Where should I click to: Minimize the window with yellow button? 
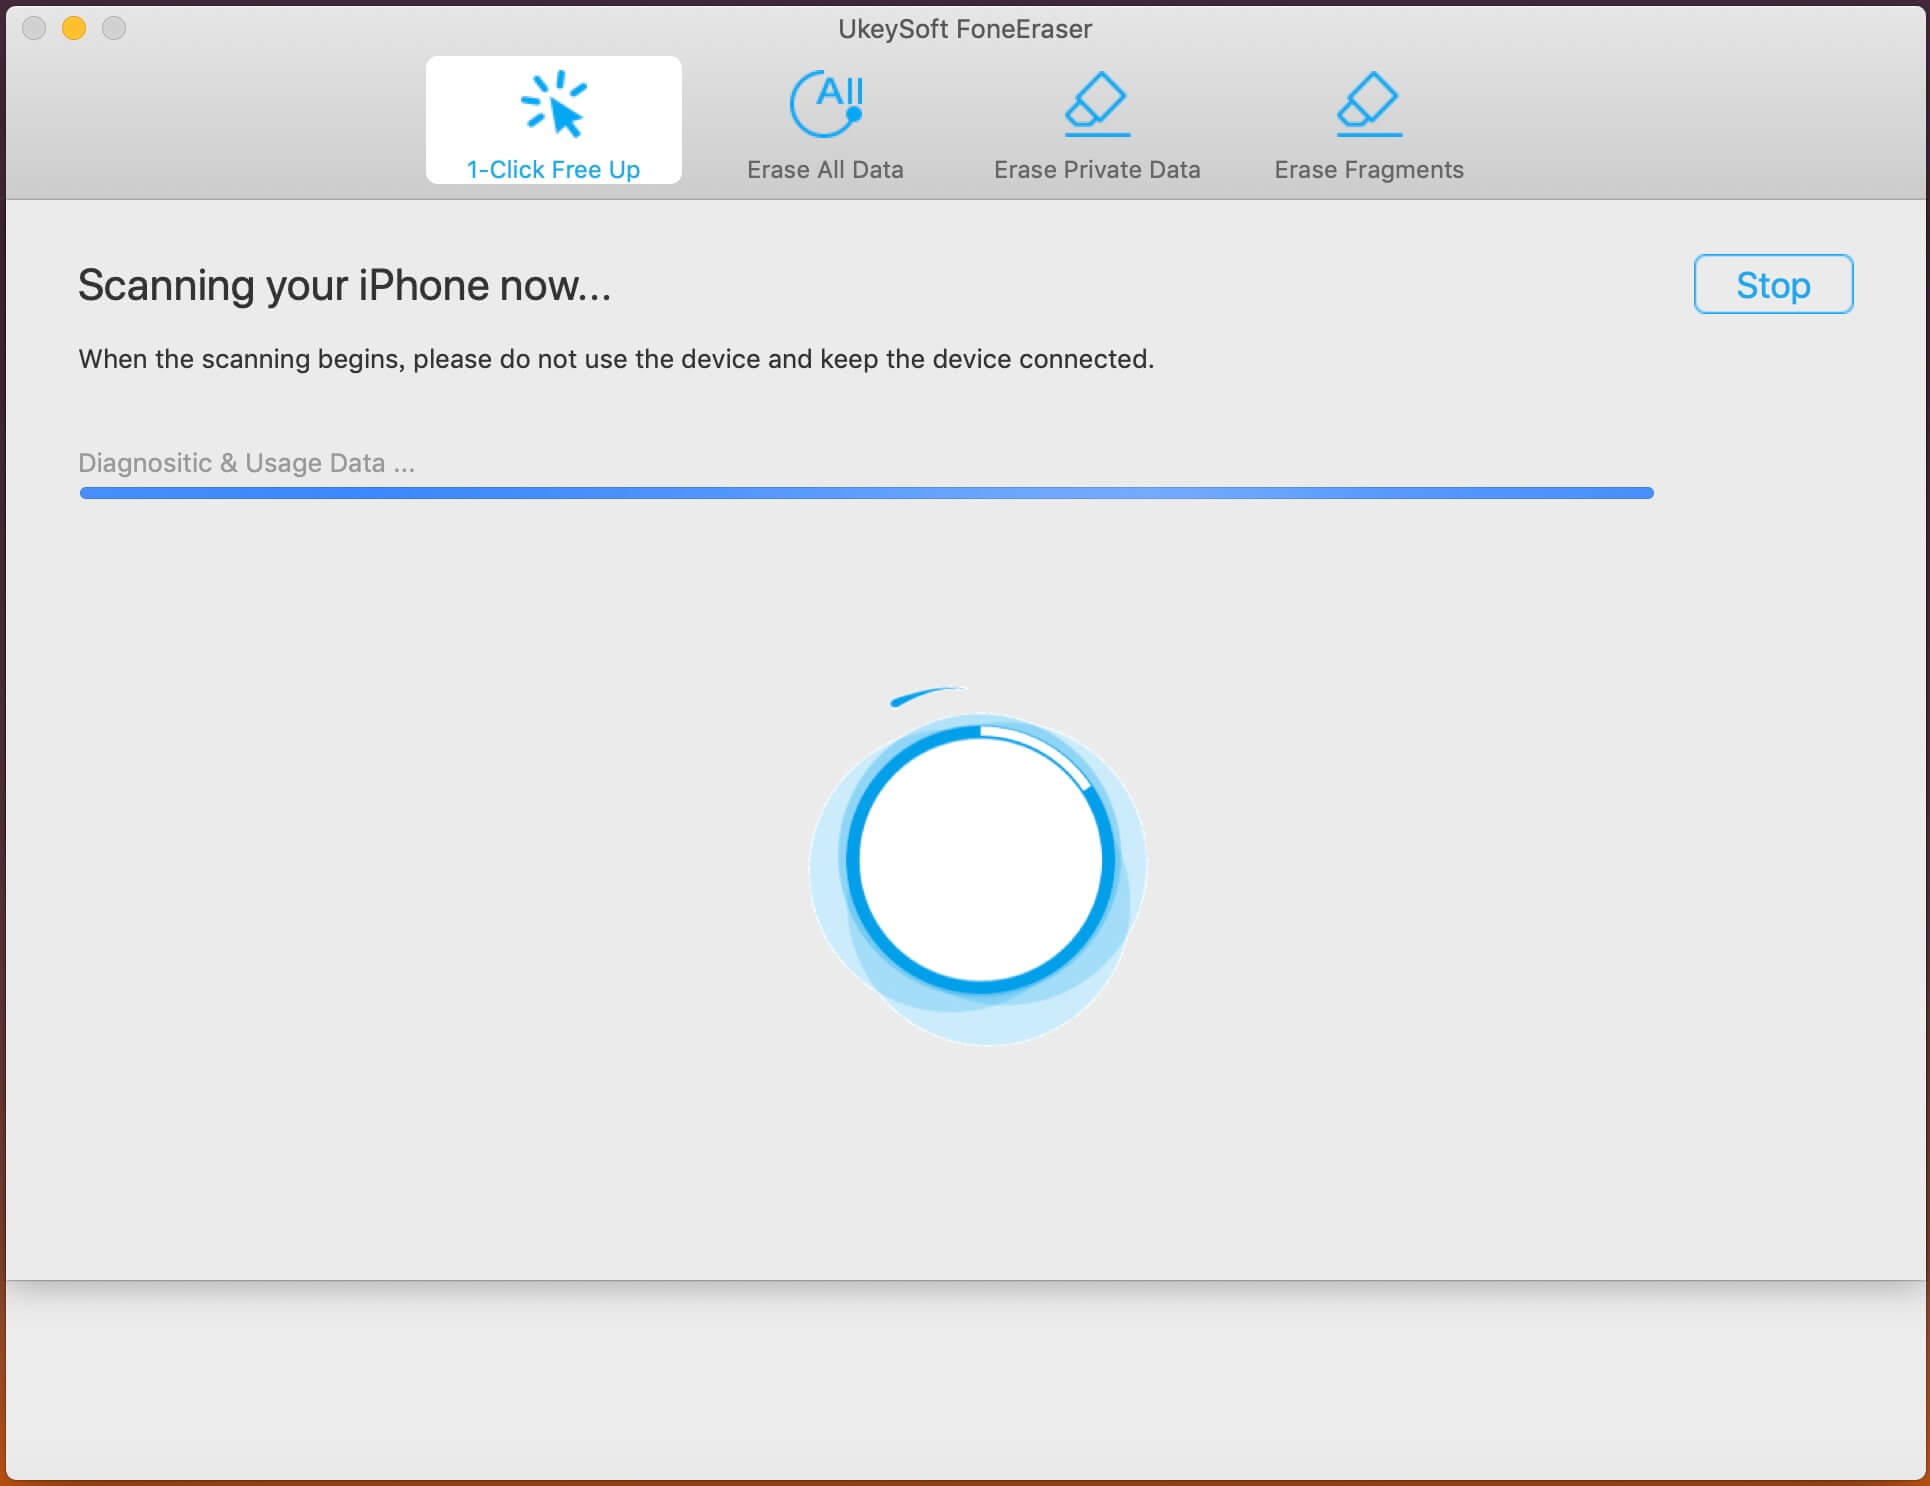74,28
